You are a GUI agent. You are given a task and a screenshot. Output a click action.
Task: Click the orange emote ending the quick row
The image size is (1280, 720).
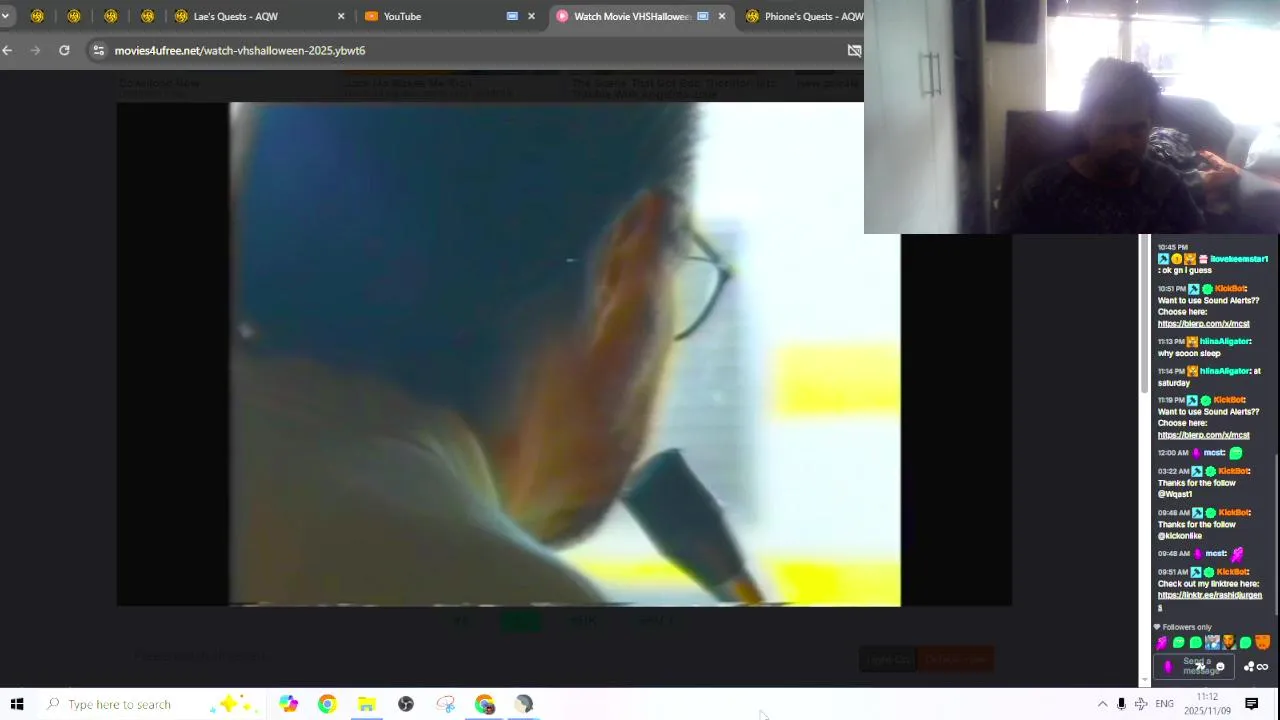[x=1263, y=643]
